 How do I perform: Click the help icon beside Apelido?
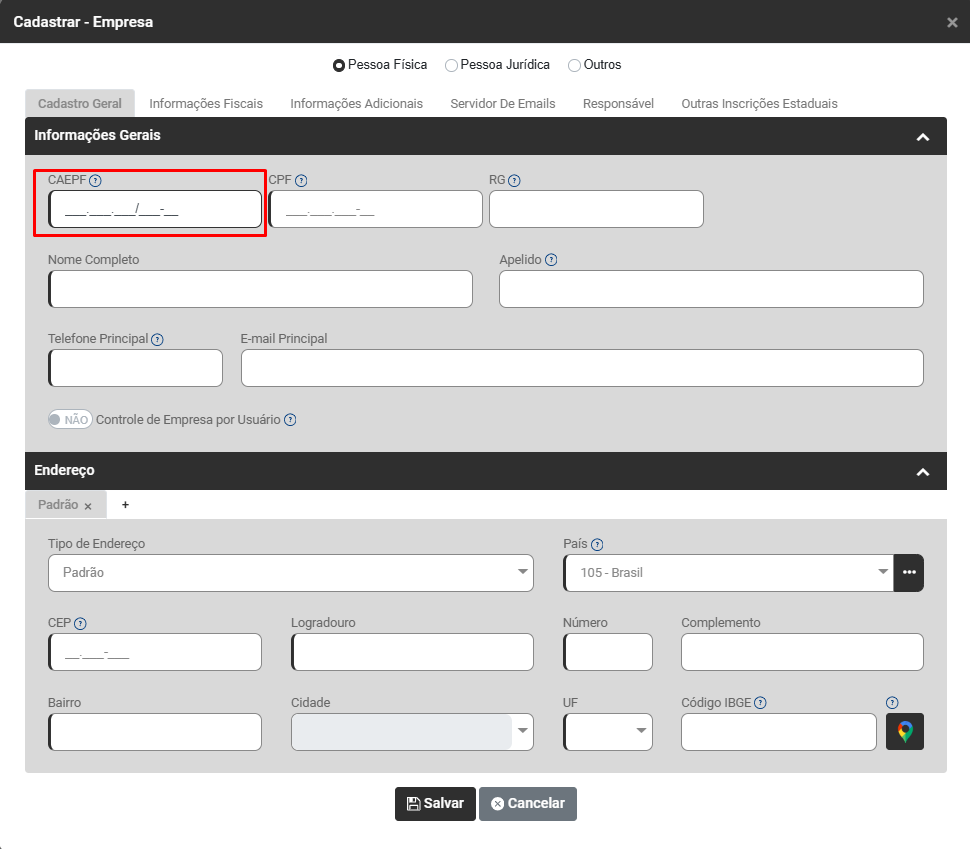(551, 260)
